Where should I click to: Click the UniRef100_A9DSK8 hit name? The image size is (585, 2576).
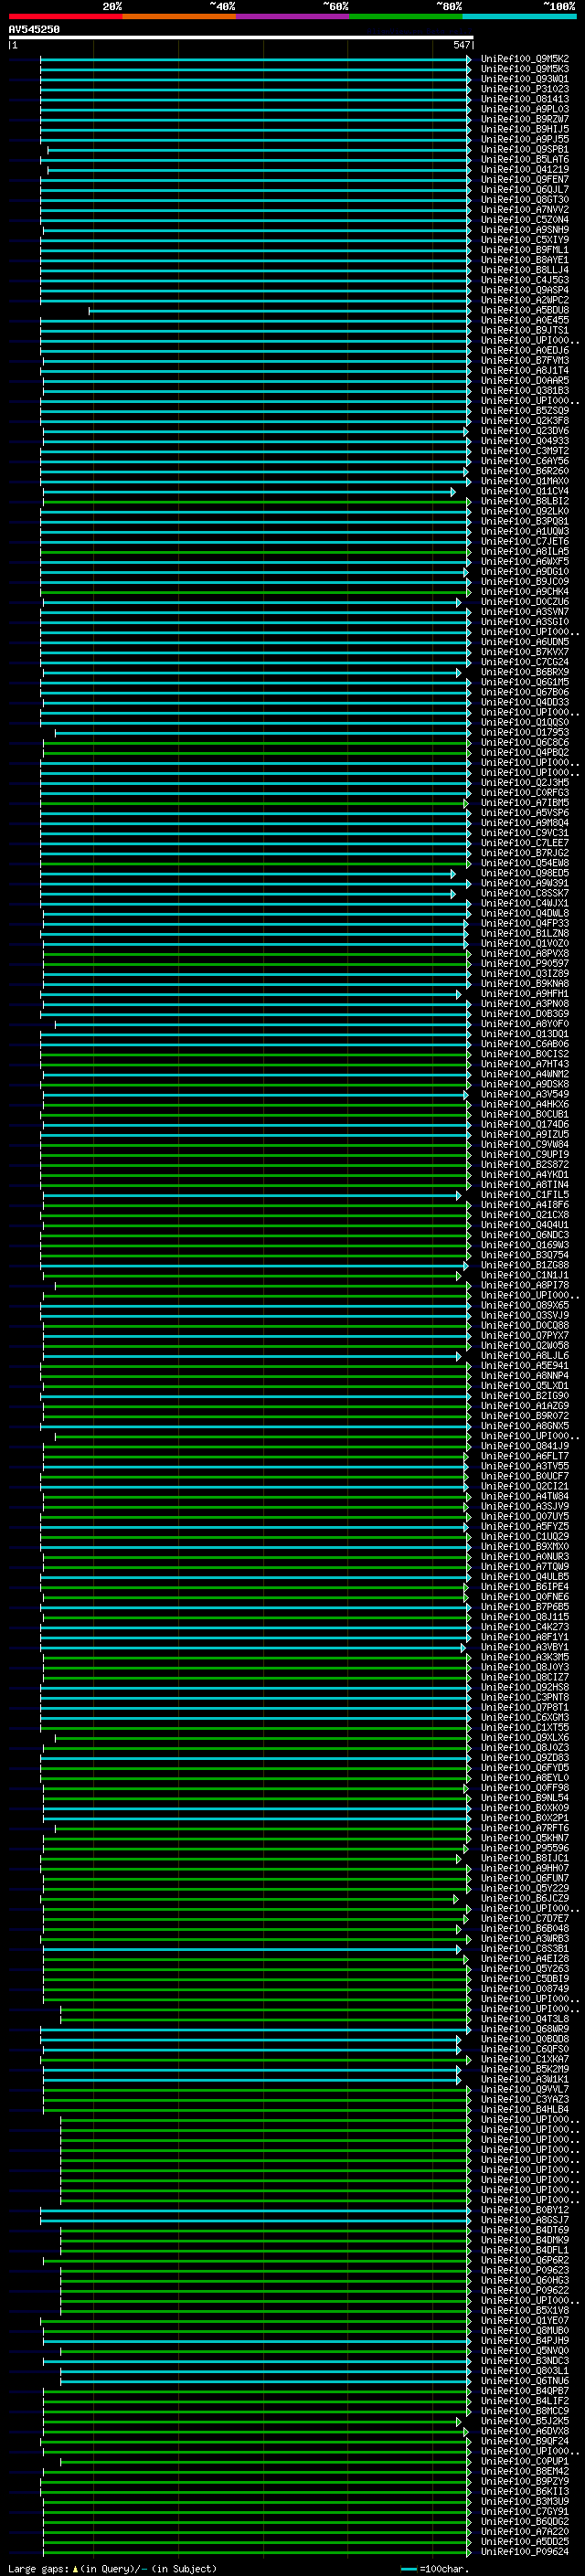[525, 1084]
